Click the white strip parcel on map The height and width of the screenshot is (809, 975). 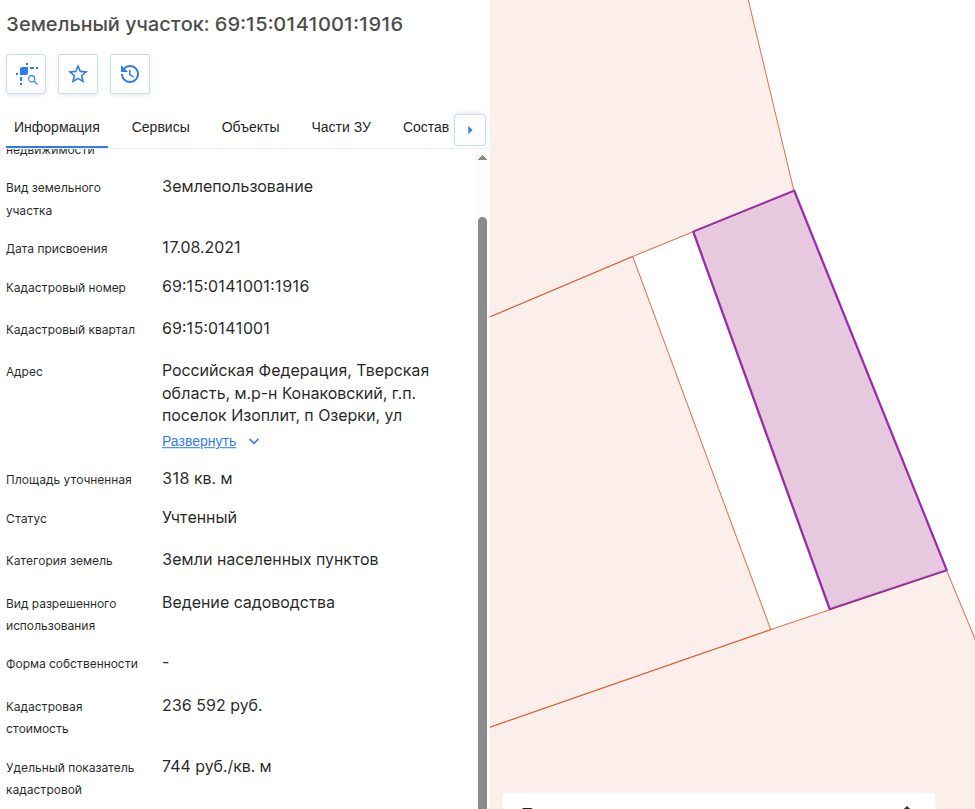pos(731,429)
